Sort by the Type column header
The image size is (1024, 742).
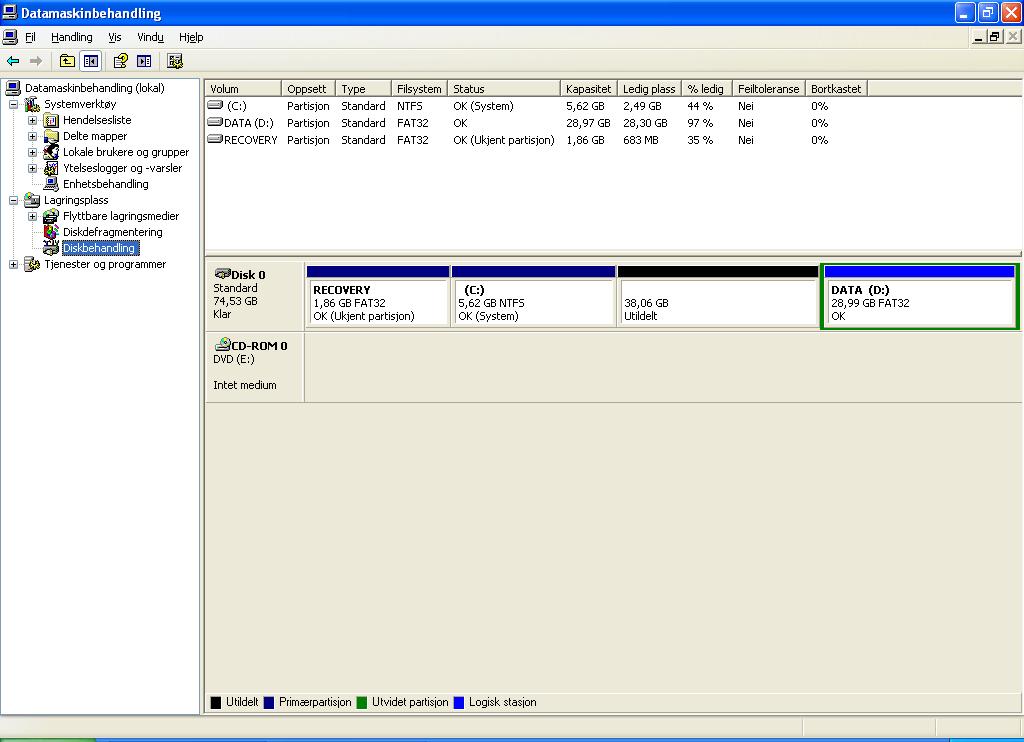(363, 89)
